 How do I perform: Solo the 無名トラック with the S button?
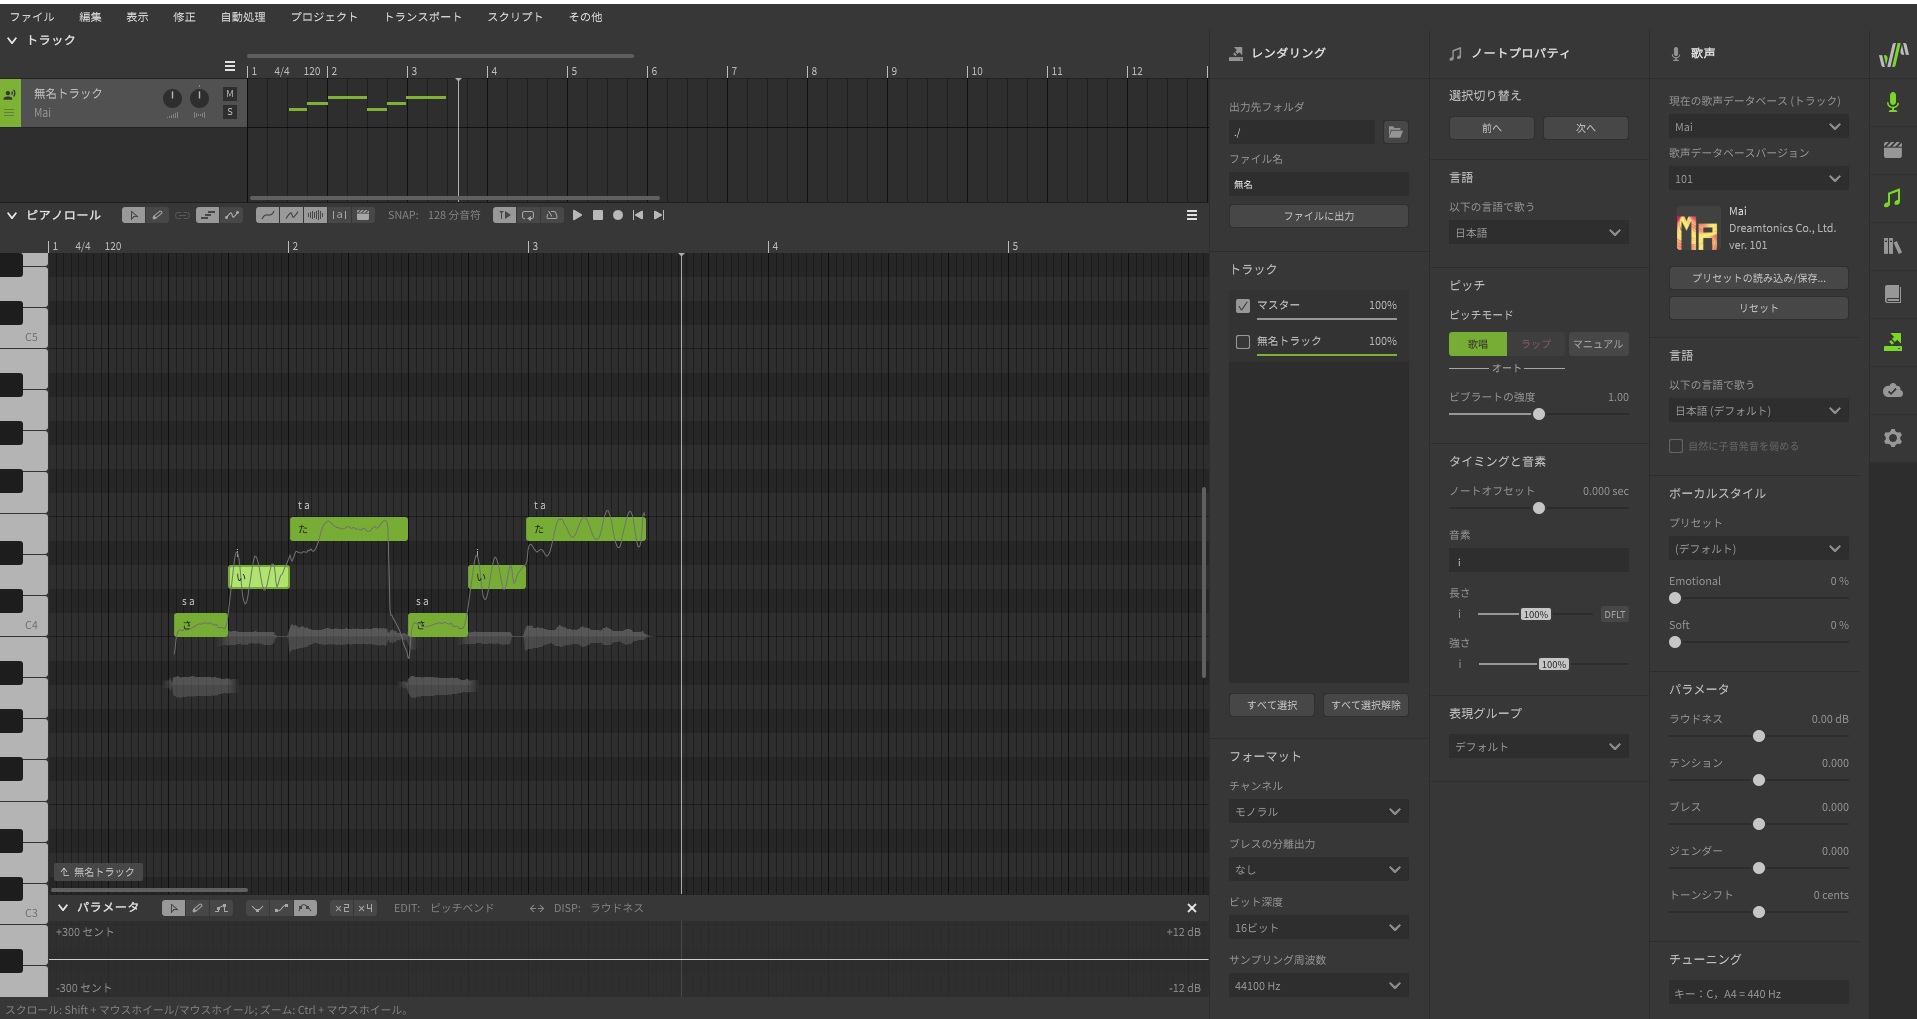[x=230, y=112]
